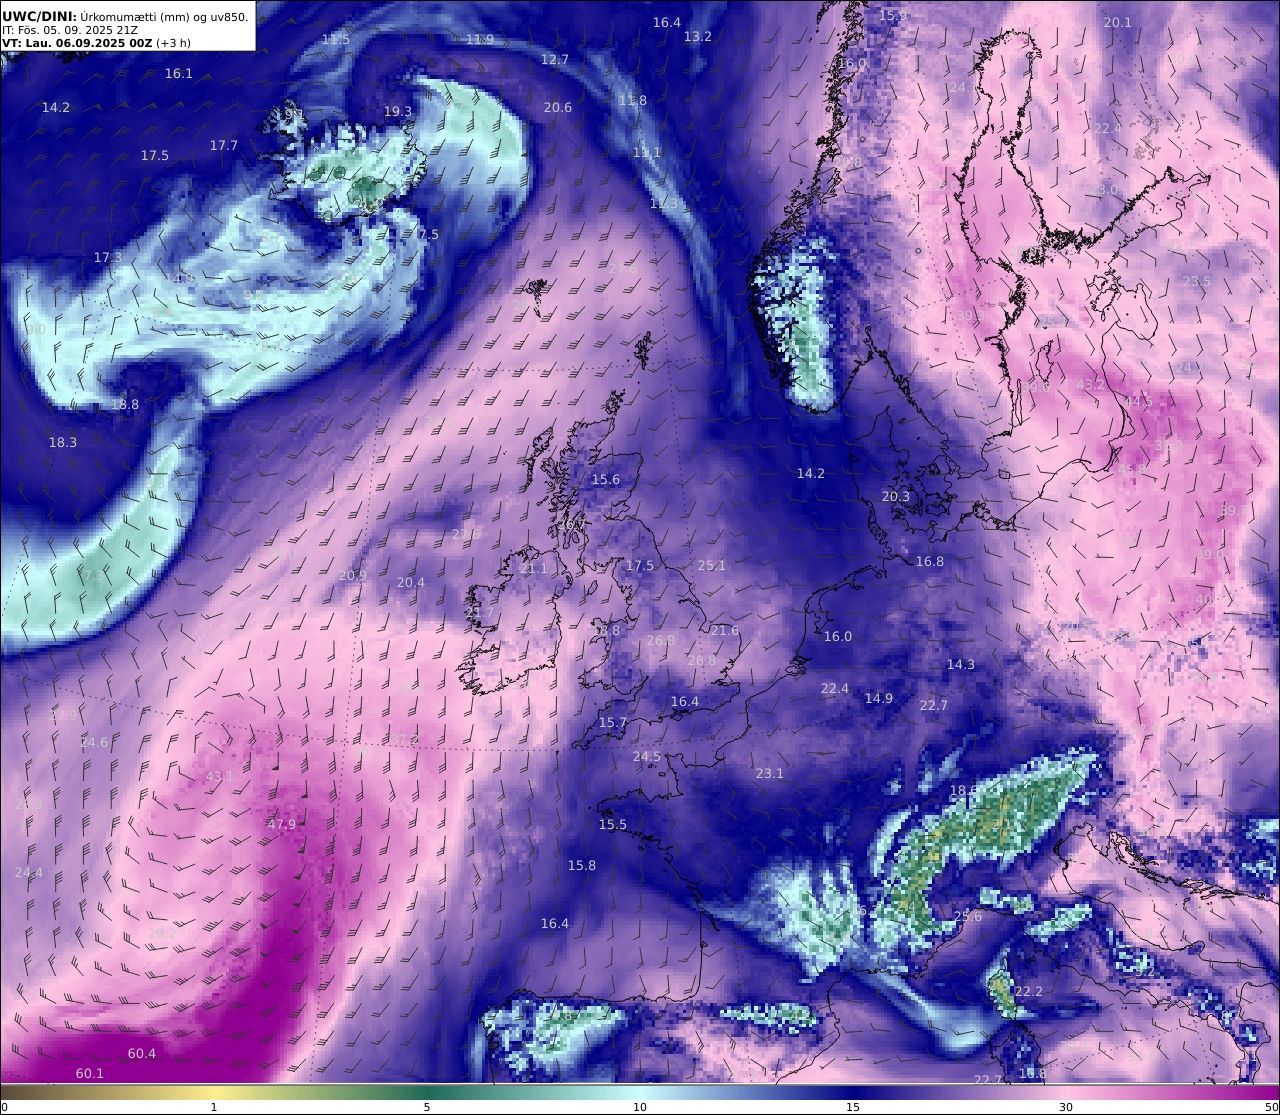Click the IT: Fös. 05. 09. 2025 21Z line
This screenshot has height=1115, width=1280.
click(70, 30)
